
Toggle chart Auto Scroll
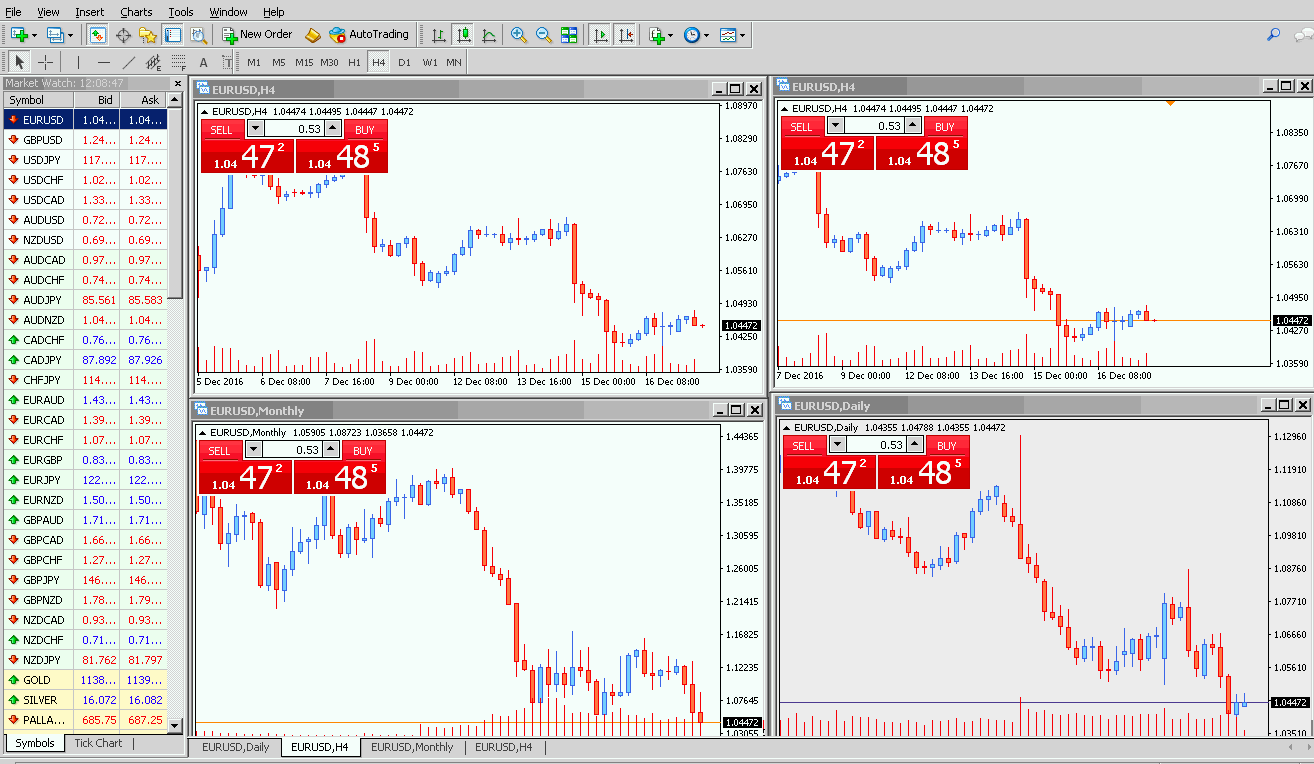coord(599,34)
